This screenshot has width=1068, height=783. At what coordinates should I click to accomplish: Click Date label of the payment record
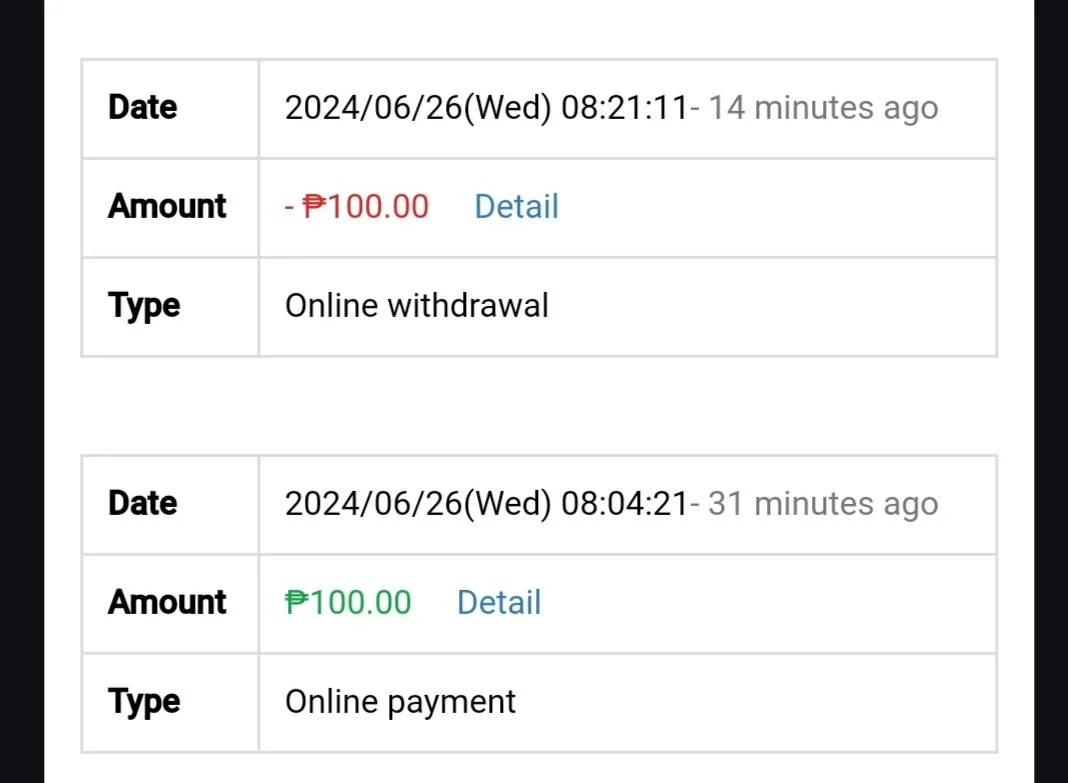[142, 504]
